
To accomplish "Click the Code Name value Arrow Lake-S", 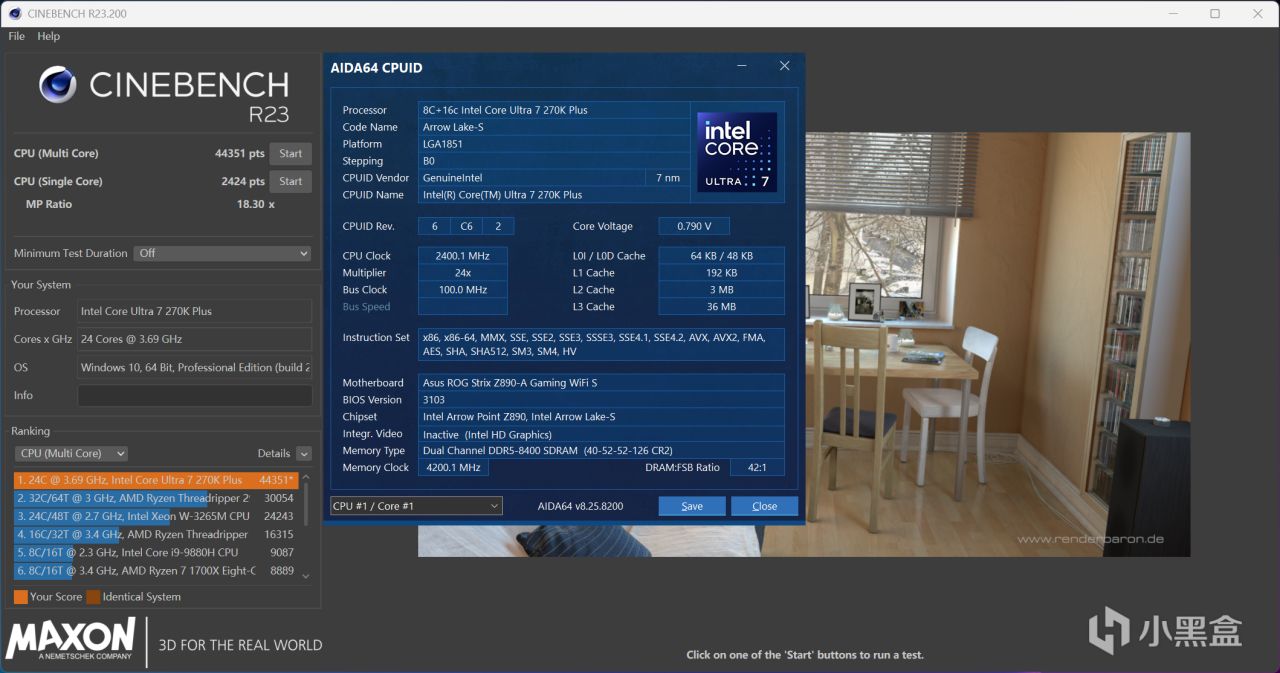I will click(x=553, y=127).
